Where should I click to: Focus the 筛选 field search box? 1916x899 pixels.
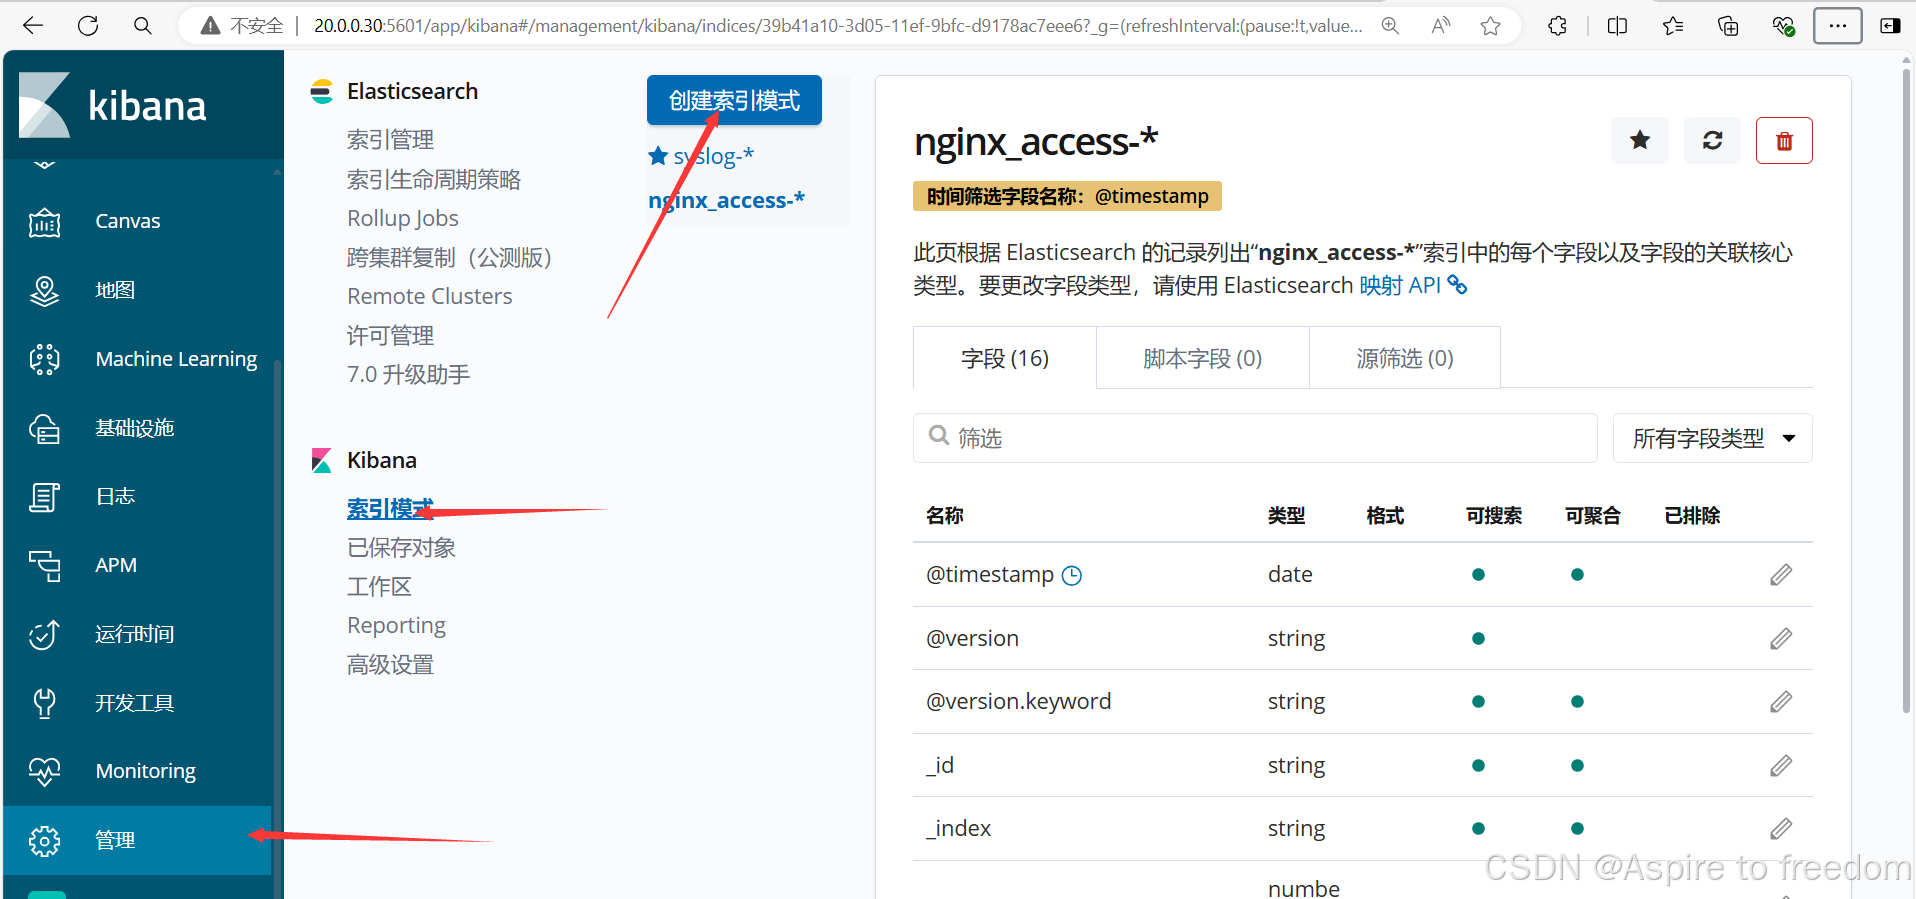1255,438
